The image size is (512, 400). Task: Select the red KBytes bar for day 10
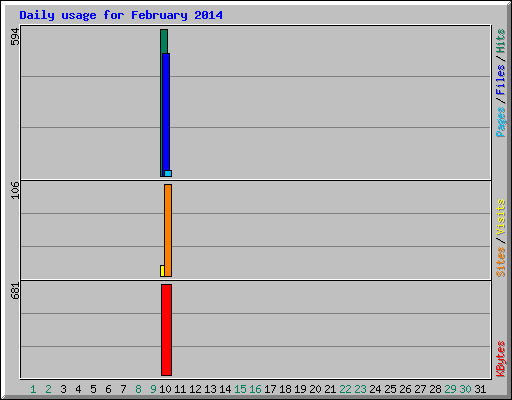166,330
